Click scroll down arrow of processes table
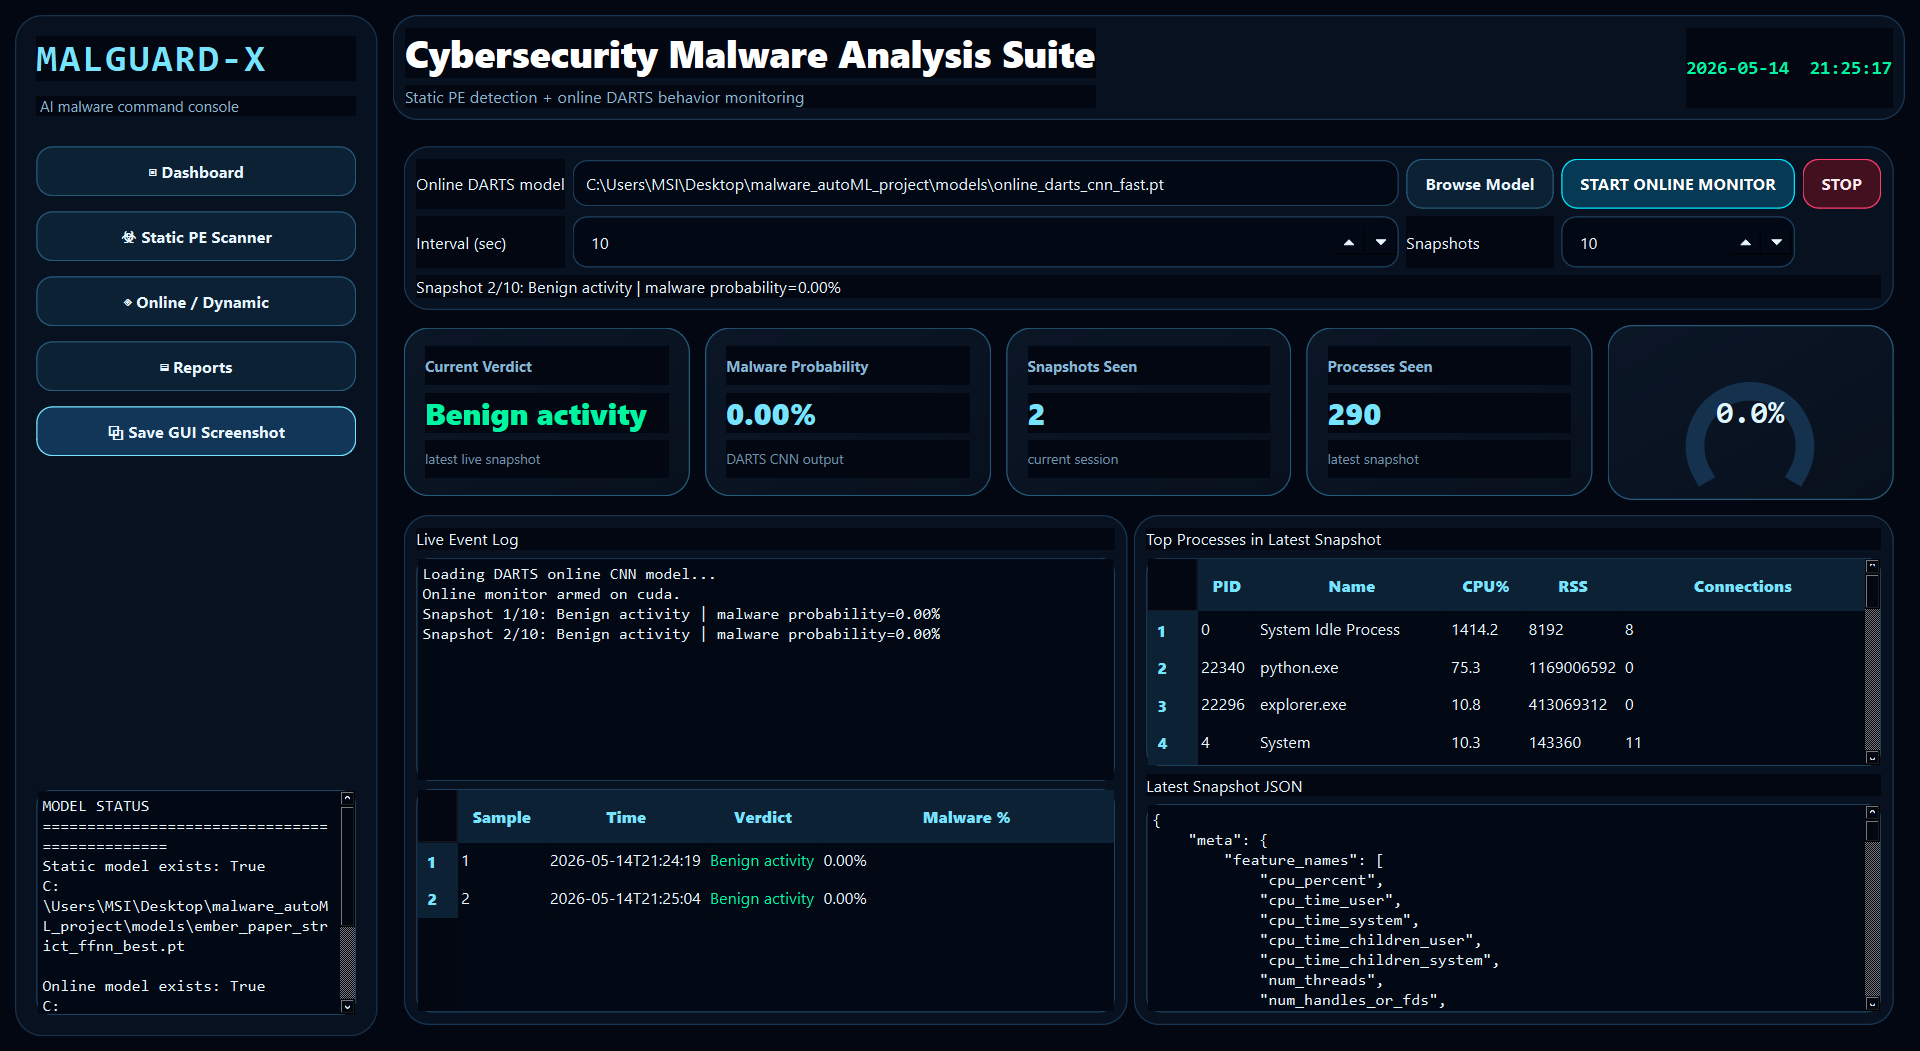1920x1051 pixels. coord(1873,757)
